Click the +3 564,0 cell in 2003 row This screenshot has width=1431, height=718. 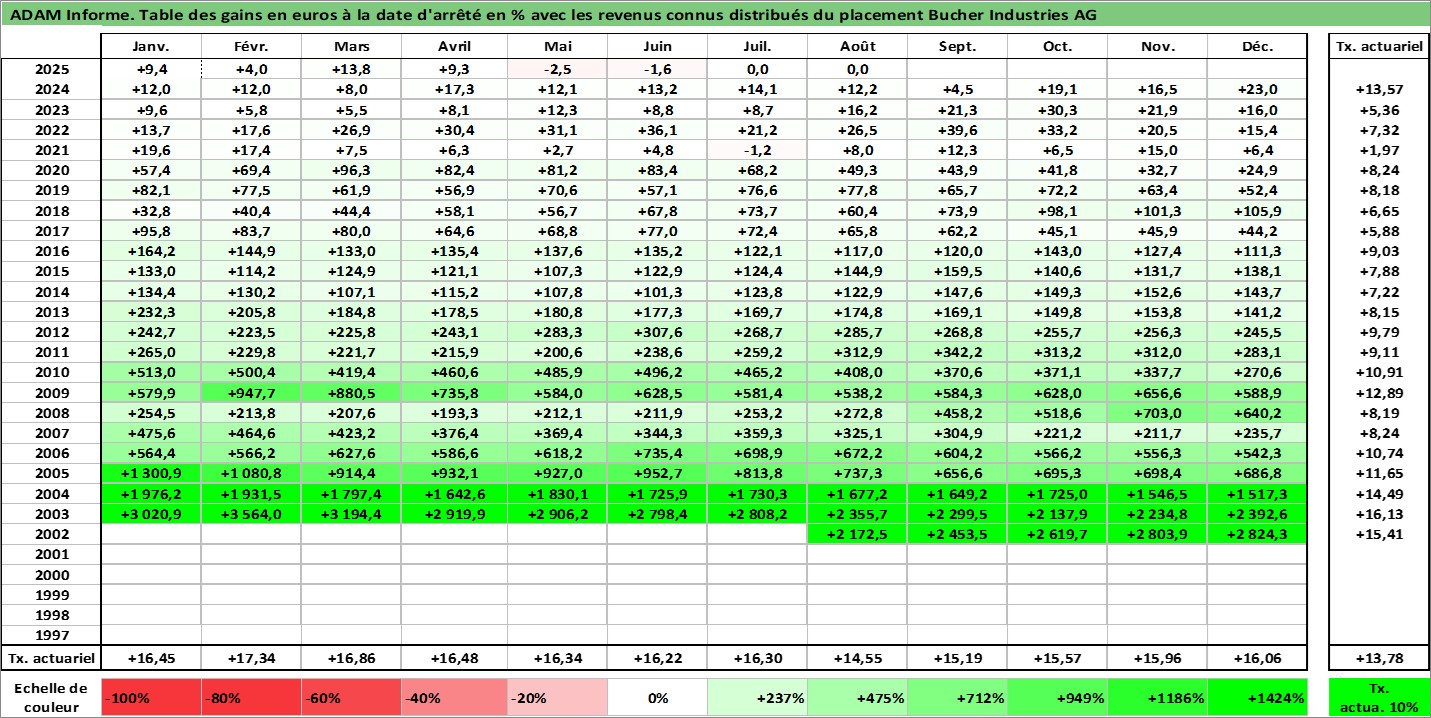[252, 513]
